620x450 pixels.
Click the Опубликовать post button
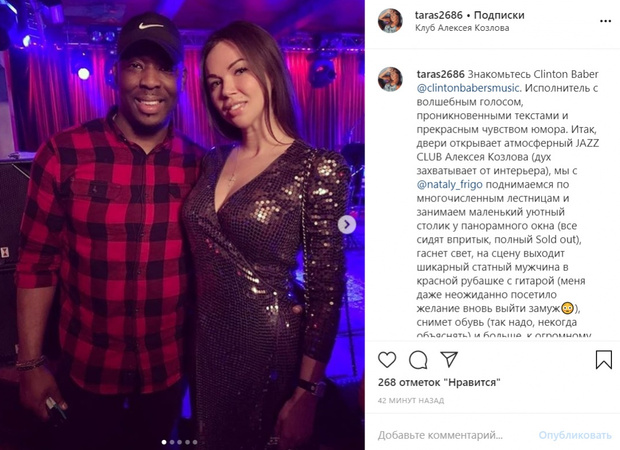575,435
